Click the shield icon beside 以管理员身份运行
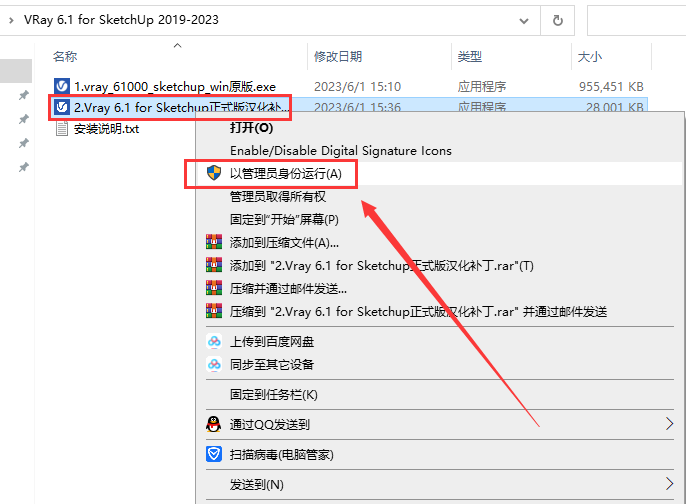 pos(213,173)
